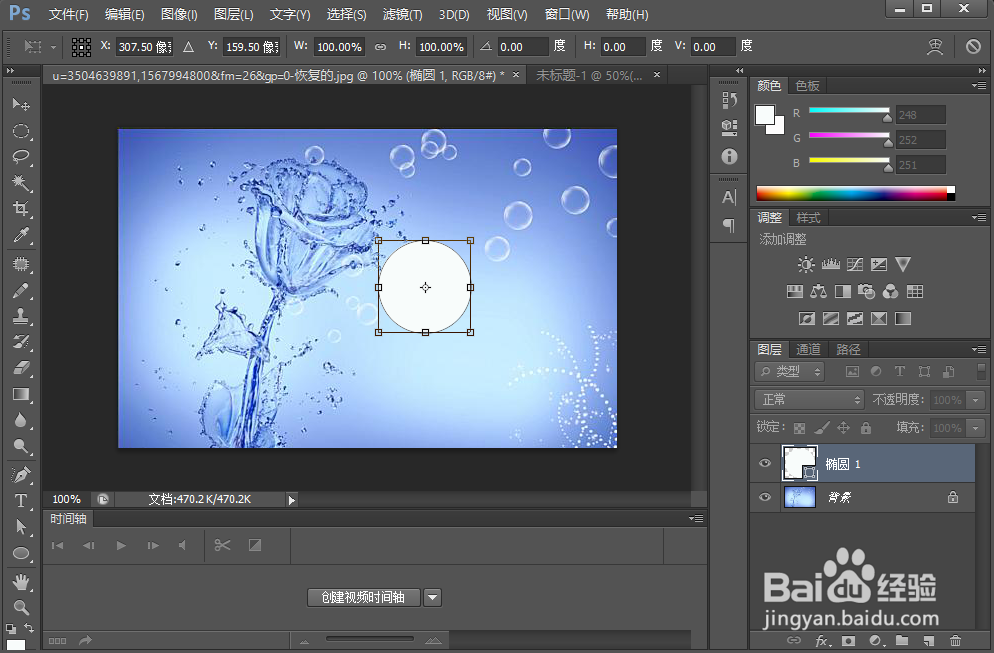Screen dimensions: 994x653
Task: Select the Pen tool
Action: [x=21, y=475]
